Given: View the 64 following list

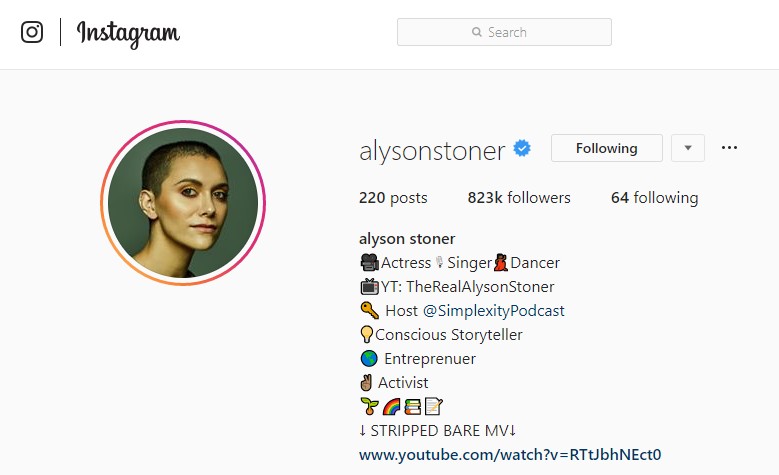Looking at the screenshot, I should 654,198.
